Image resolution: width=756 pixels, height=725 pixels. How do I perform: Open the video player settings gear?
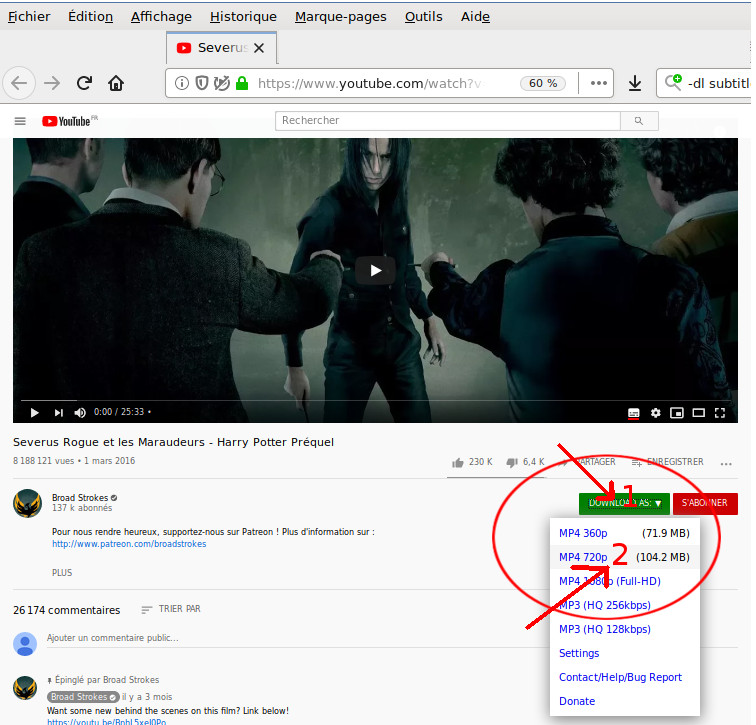tap(655, 413)
